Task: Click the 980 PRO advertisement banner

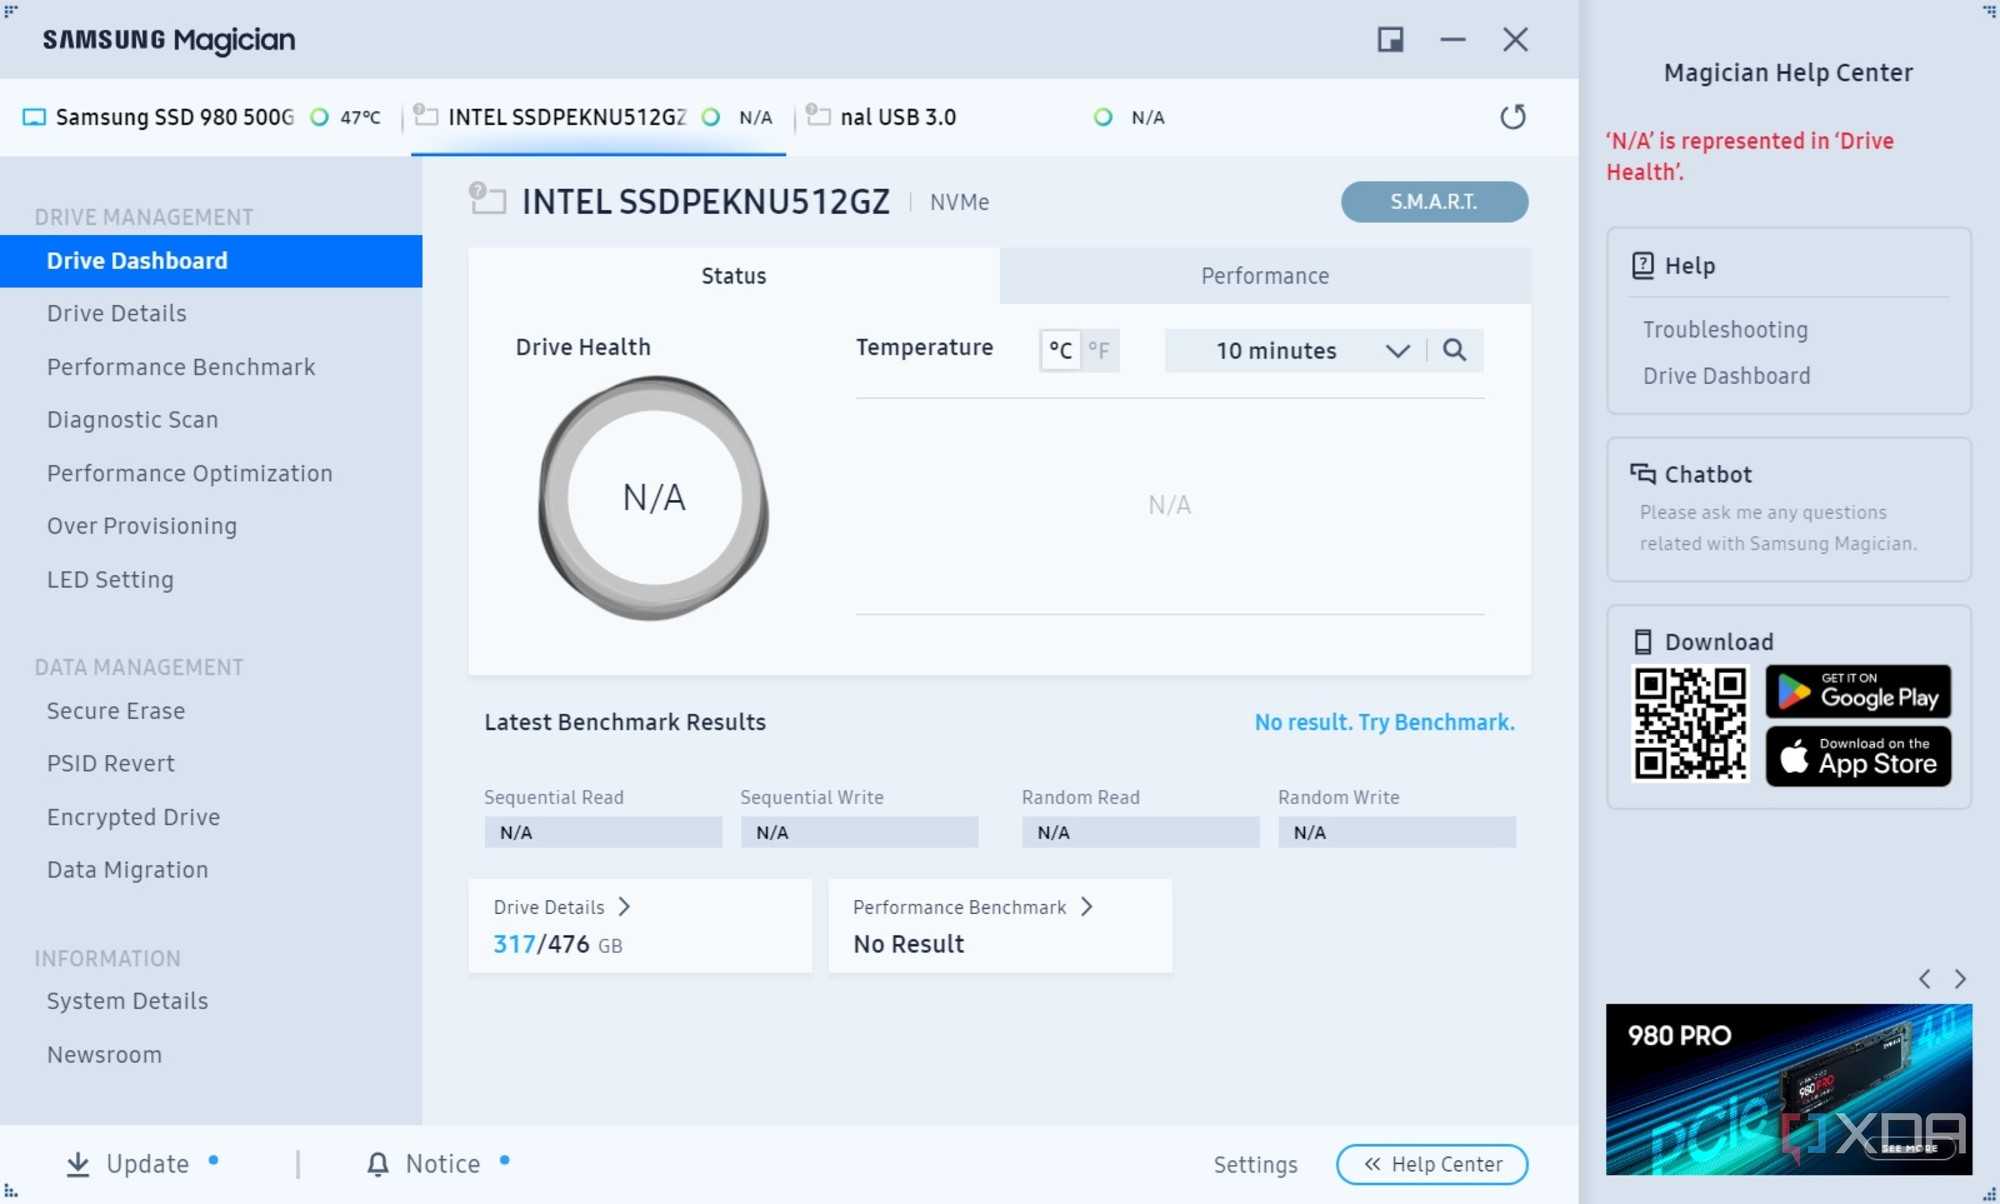Action: [x=1789, y=1089]
